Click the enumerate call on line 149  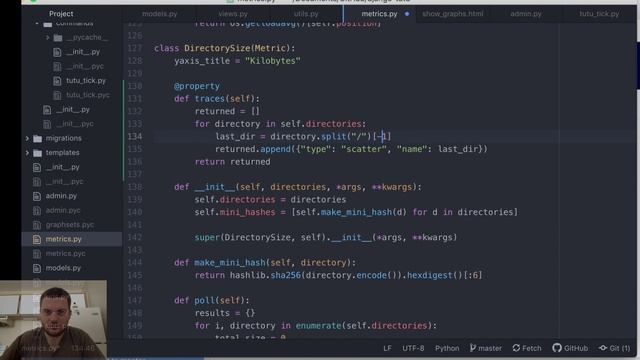pyautogui.click(x=318, y=326)
